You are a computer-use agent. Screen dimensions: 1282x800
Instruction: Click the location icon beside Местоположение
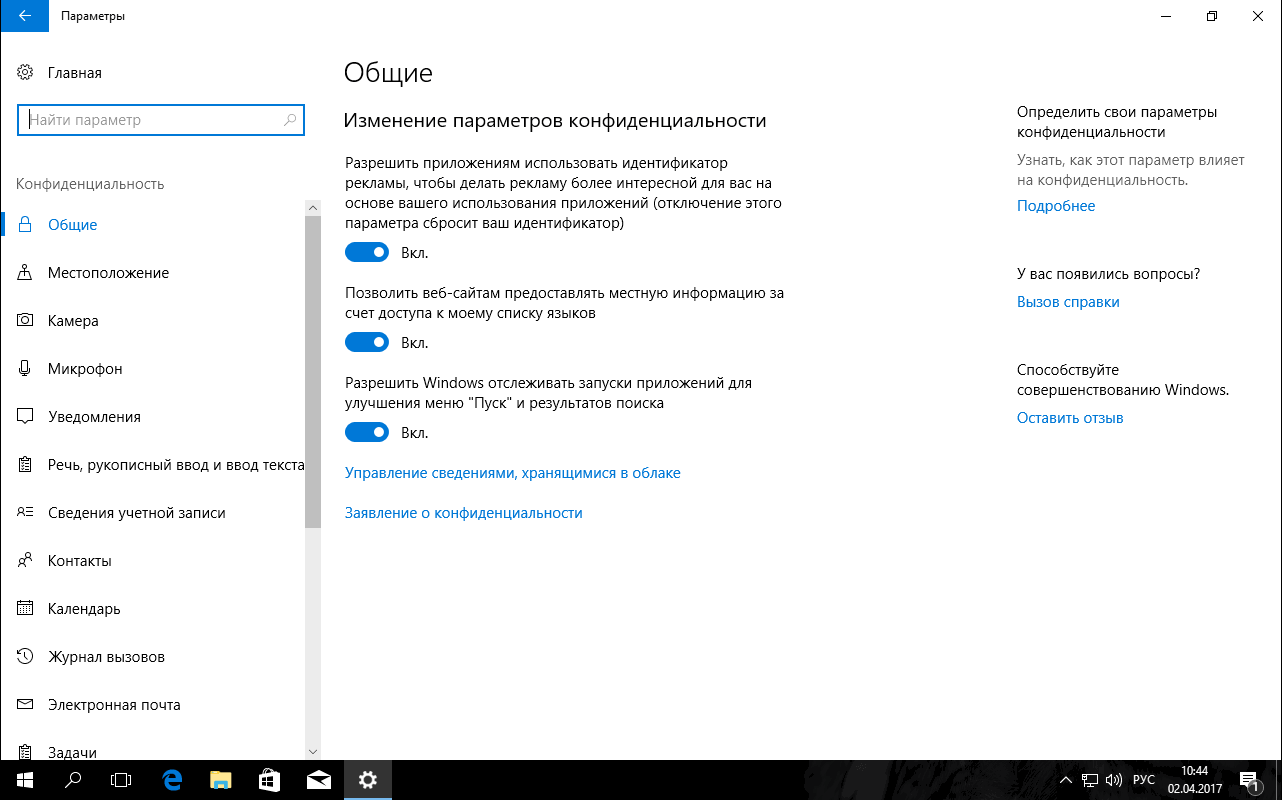[26, 273]
